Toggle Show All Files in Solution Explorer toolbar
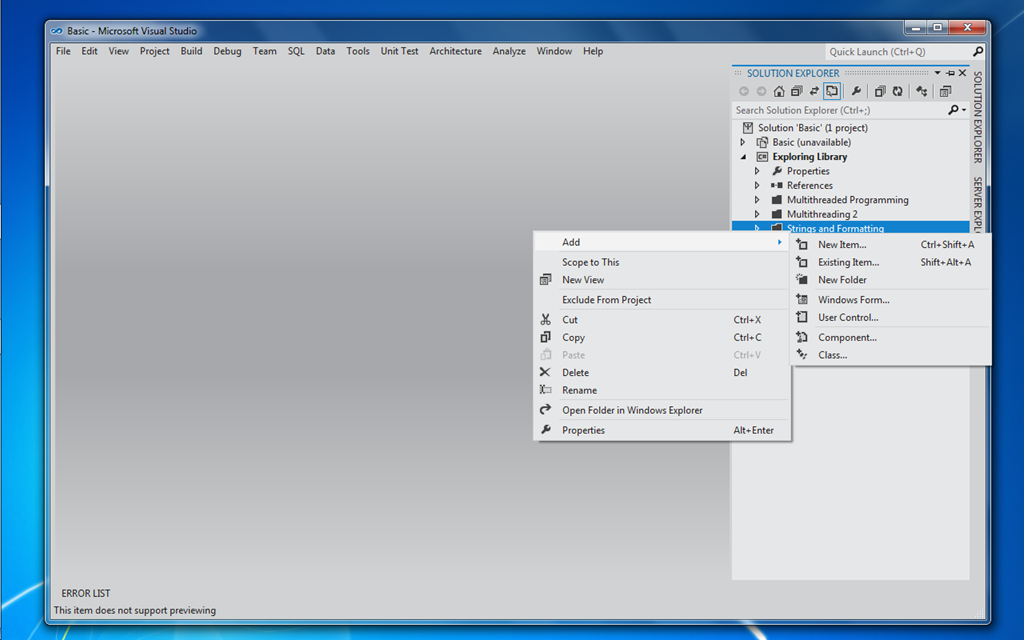This screenshot has height=640, width=1024. (880, 91)
